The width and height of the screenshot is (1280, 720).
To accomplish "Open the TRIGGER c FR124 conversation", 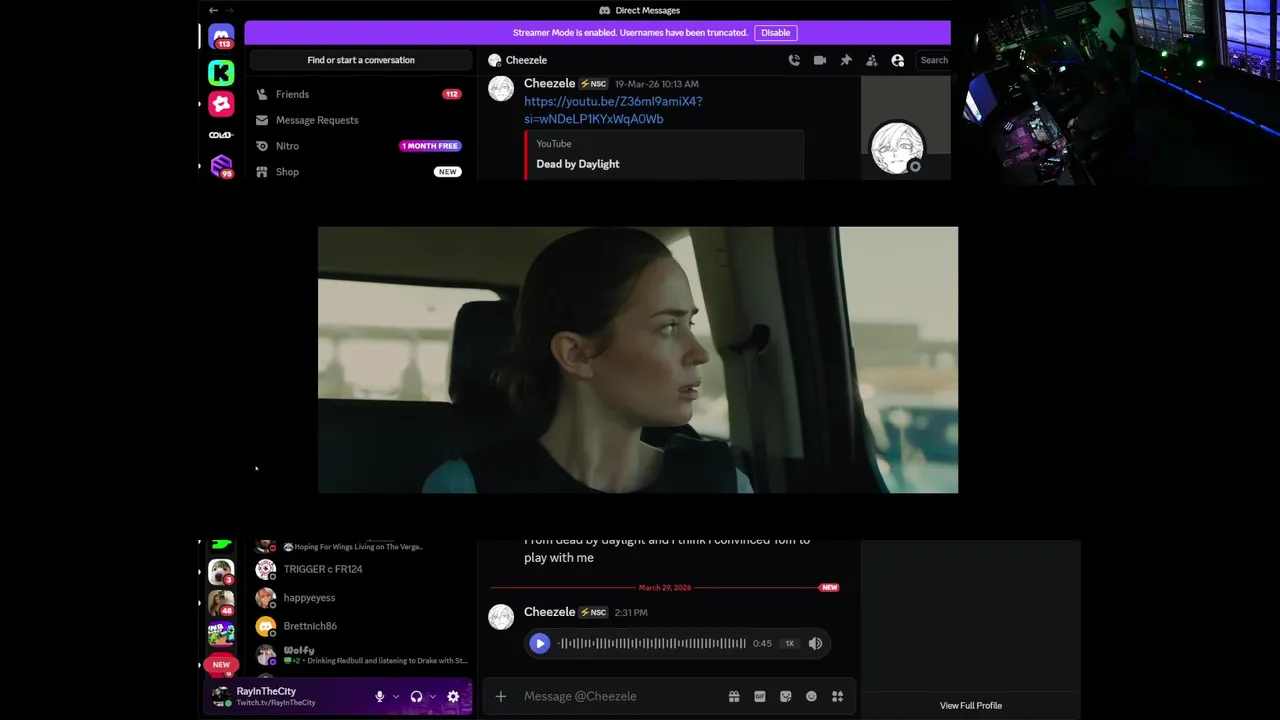I will coord(360,569).
